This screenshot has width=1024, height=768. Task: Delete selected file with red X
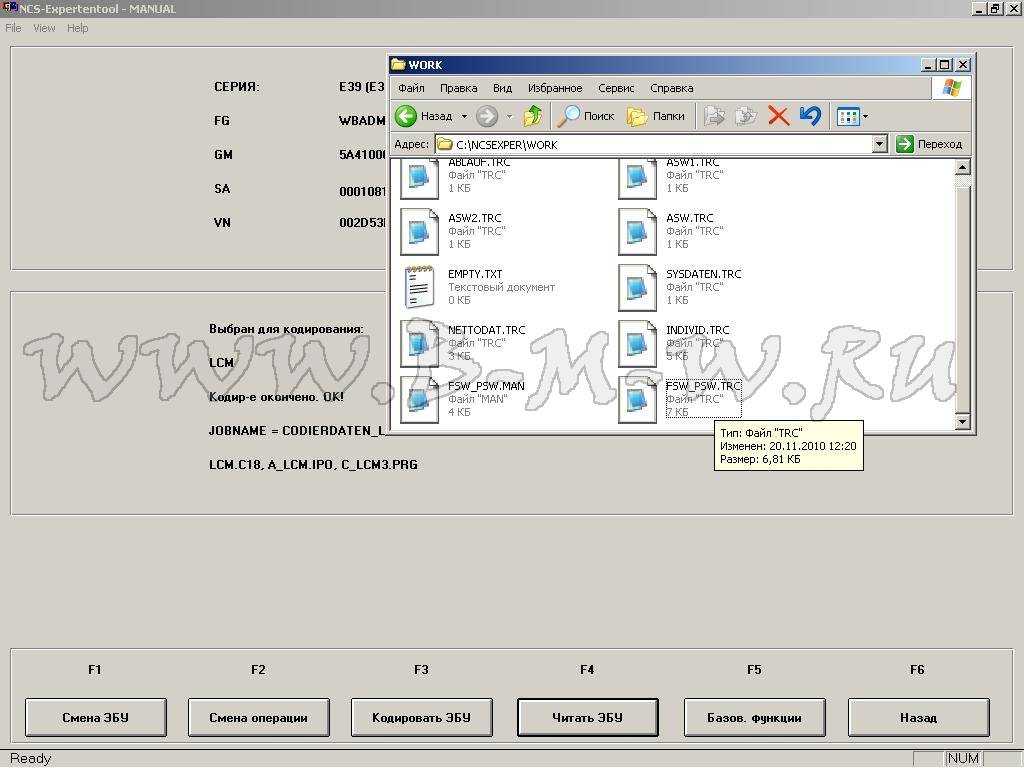pyautogui.click(x=778, y=116)
